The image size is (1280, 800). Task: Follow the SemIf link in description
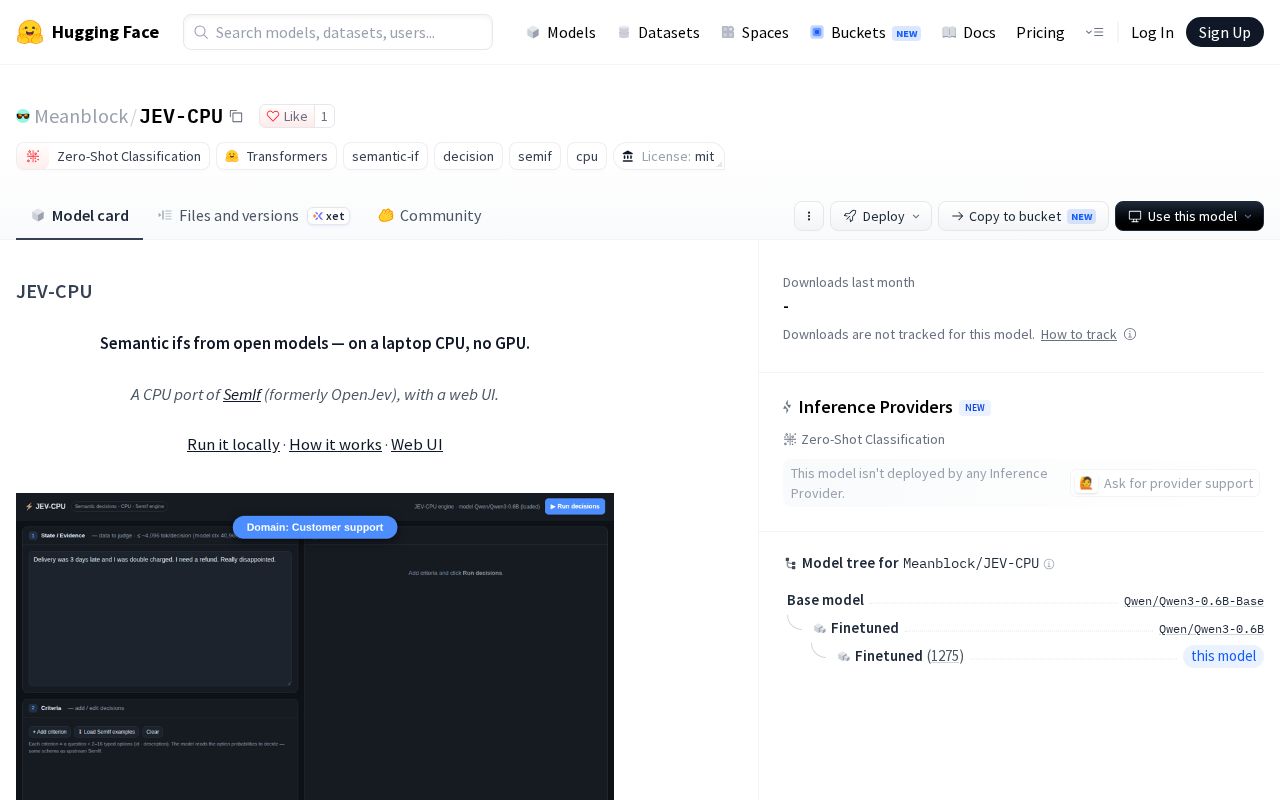242,394
